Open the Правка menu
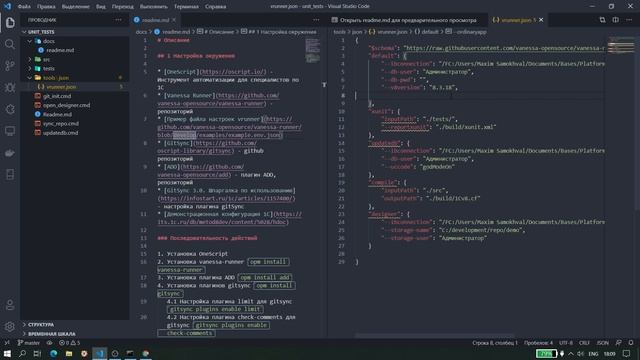 (x=46, y=7)
